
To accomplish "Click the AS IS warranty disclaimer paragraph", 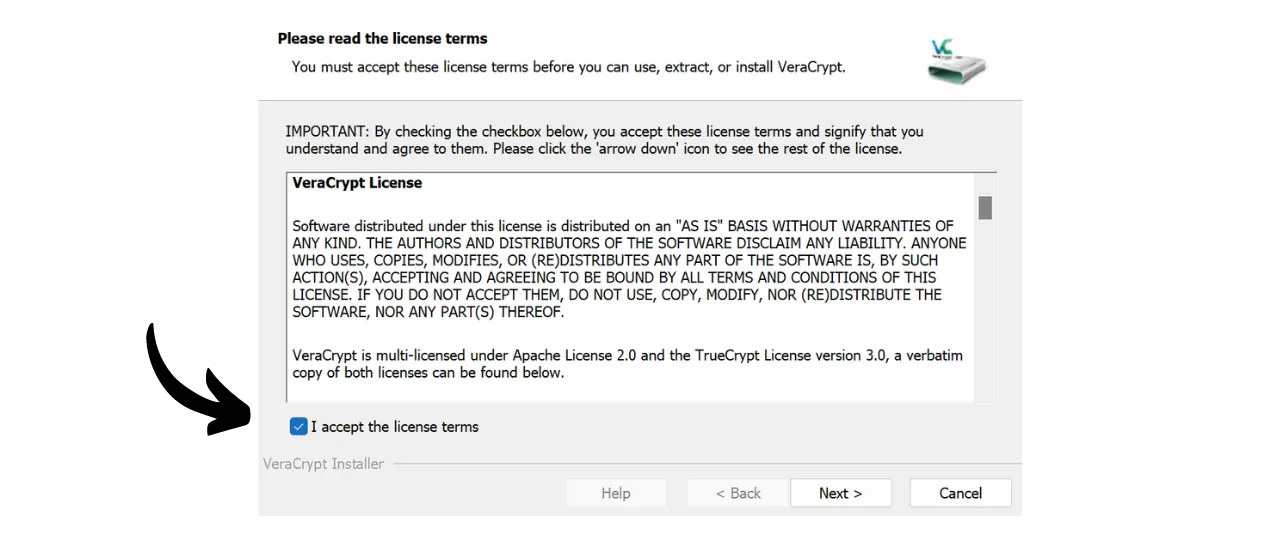I will [x=629, y=269].
